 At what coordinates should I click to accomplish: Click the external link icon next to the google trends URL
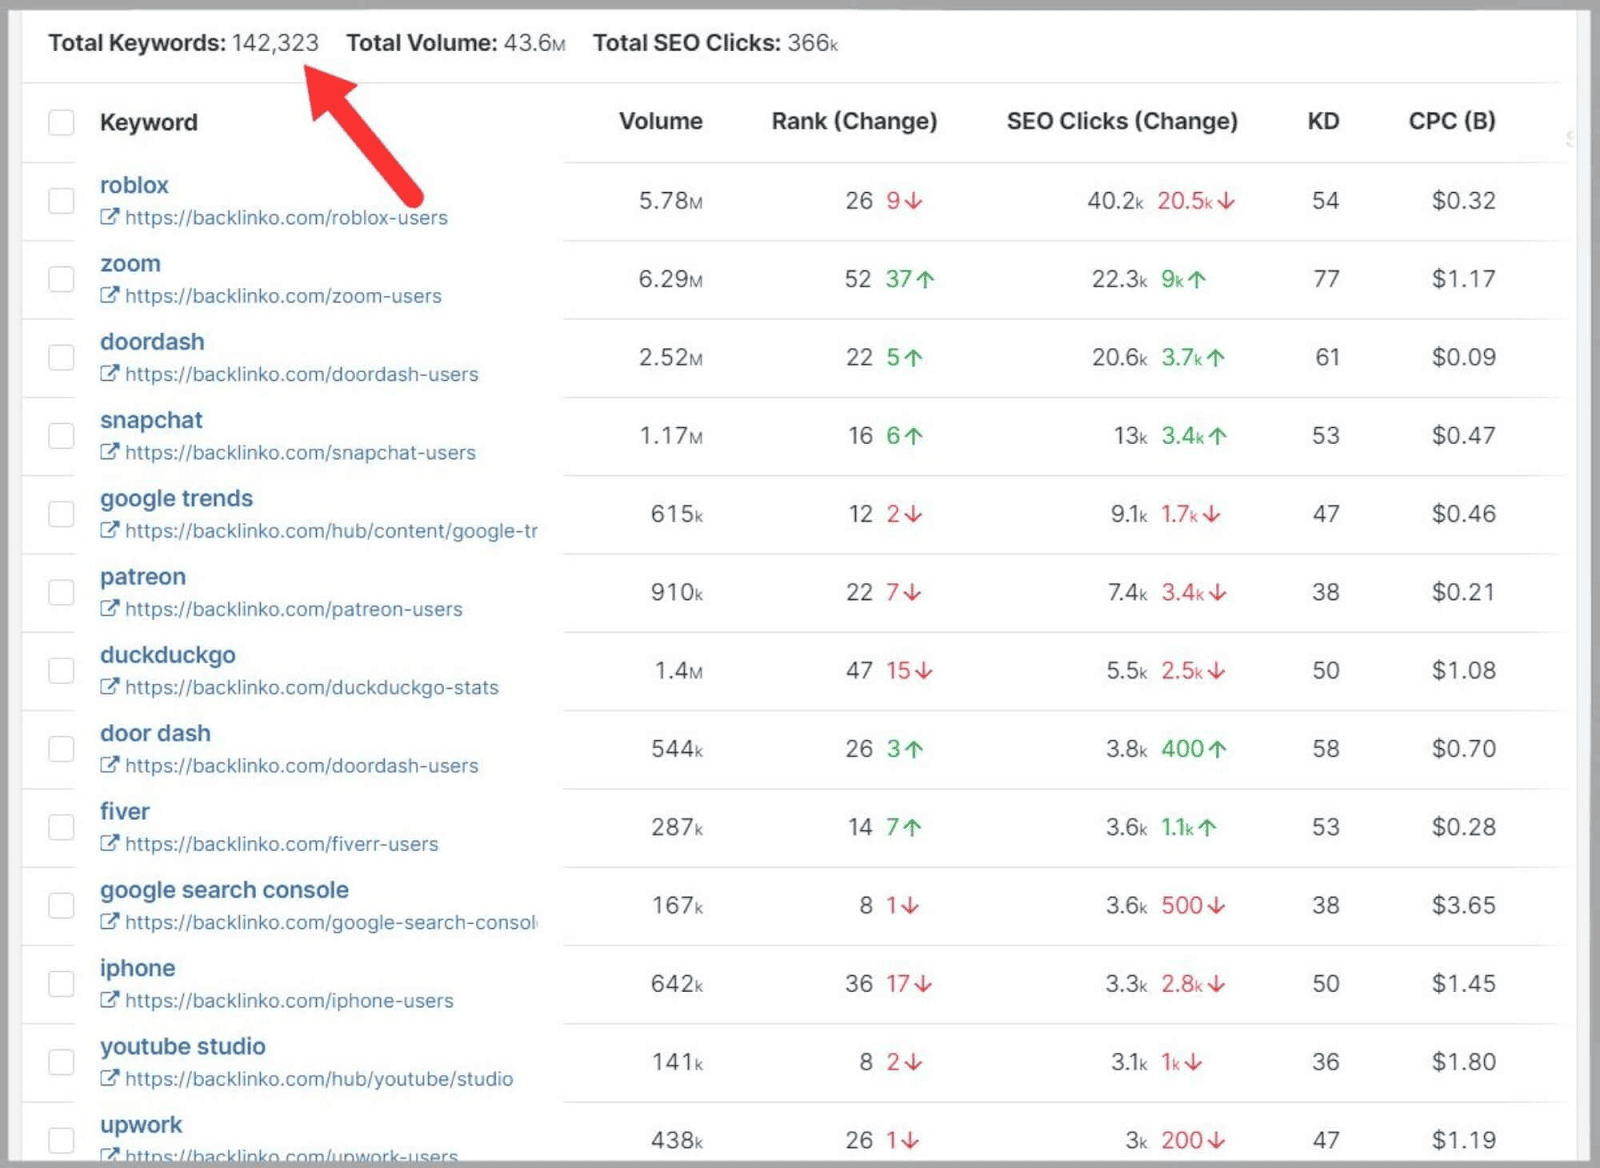pos(110,531)
